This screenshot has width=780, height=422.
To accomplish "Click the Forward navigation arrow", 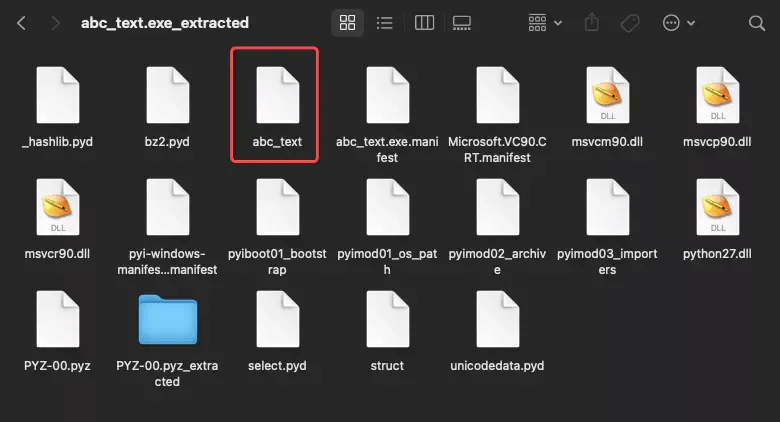I will click(x=56, y=22).
